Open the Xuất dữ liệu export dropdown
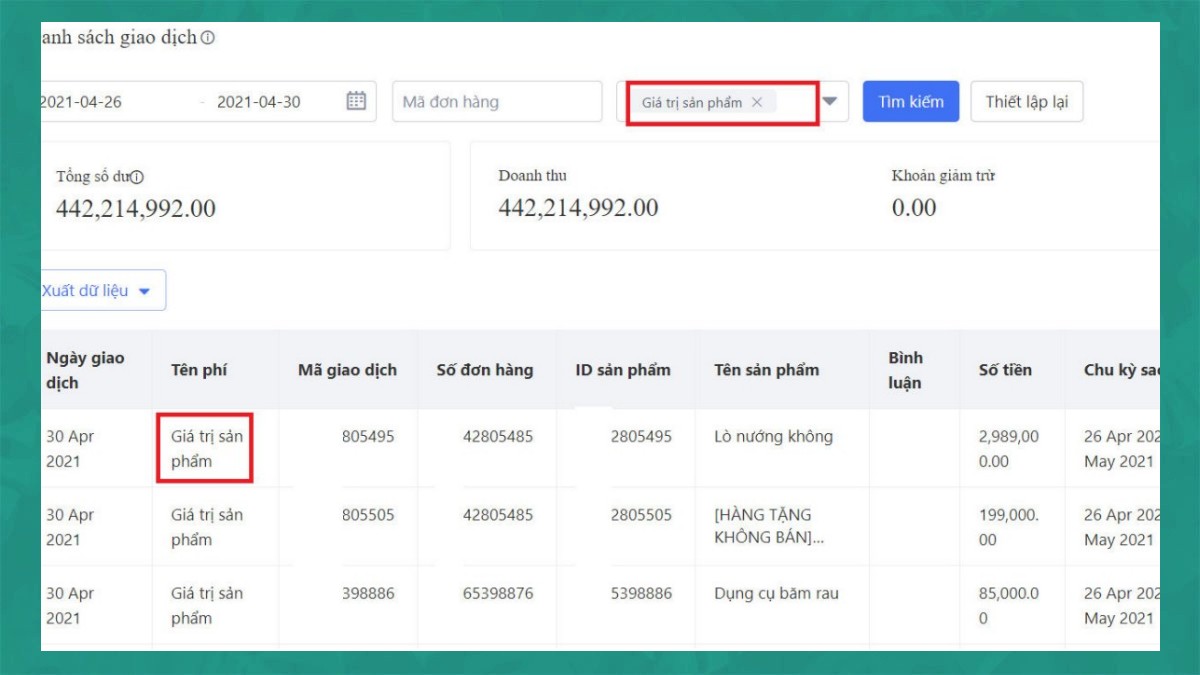 pos(98,290)
